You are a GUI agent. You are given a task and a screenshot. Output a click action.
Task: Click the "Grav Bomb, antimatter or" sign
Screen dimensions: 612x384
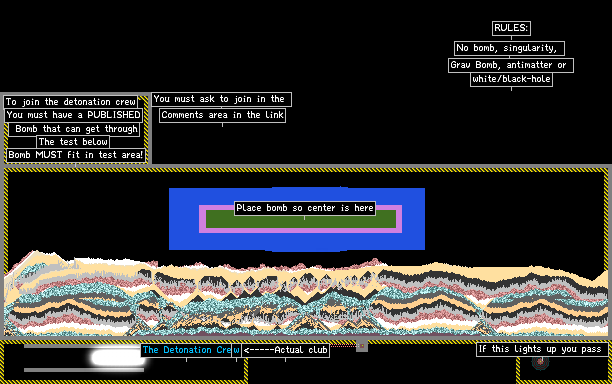point(511,65)
